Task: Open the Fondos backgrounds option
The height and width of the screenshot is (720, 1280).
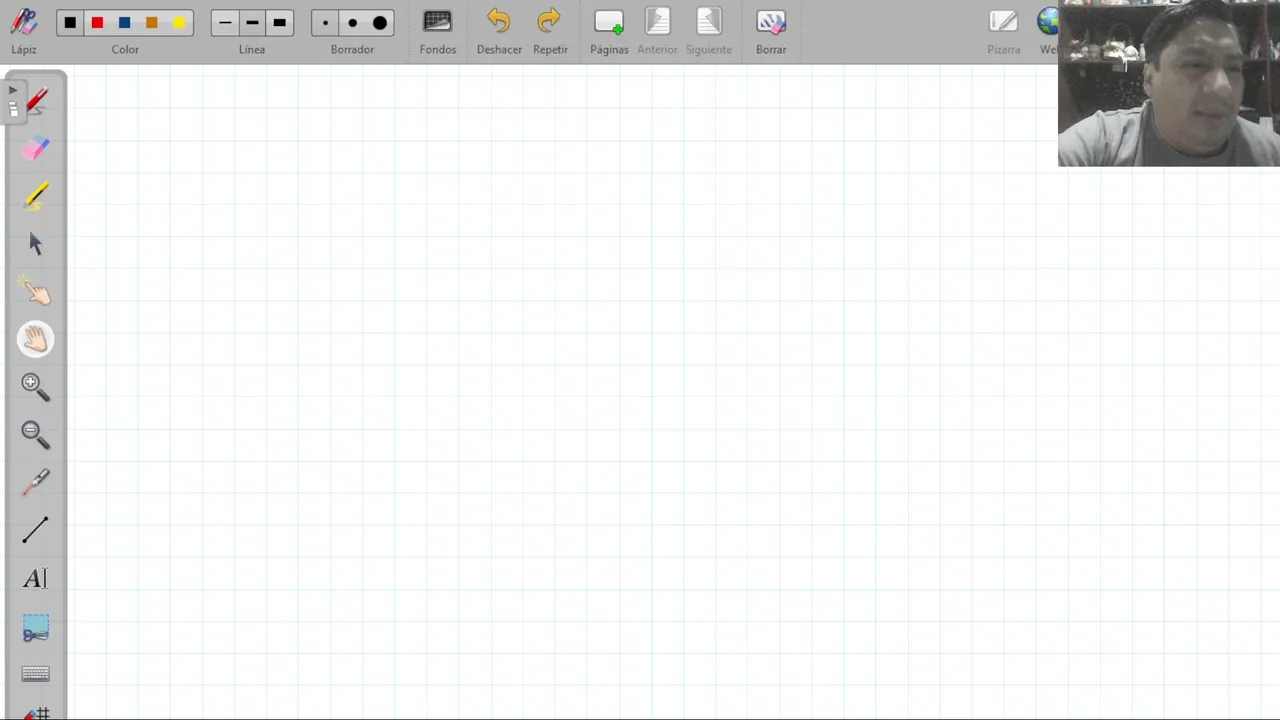Action: pos(438,30)
